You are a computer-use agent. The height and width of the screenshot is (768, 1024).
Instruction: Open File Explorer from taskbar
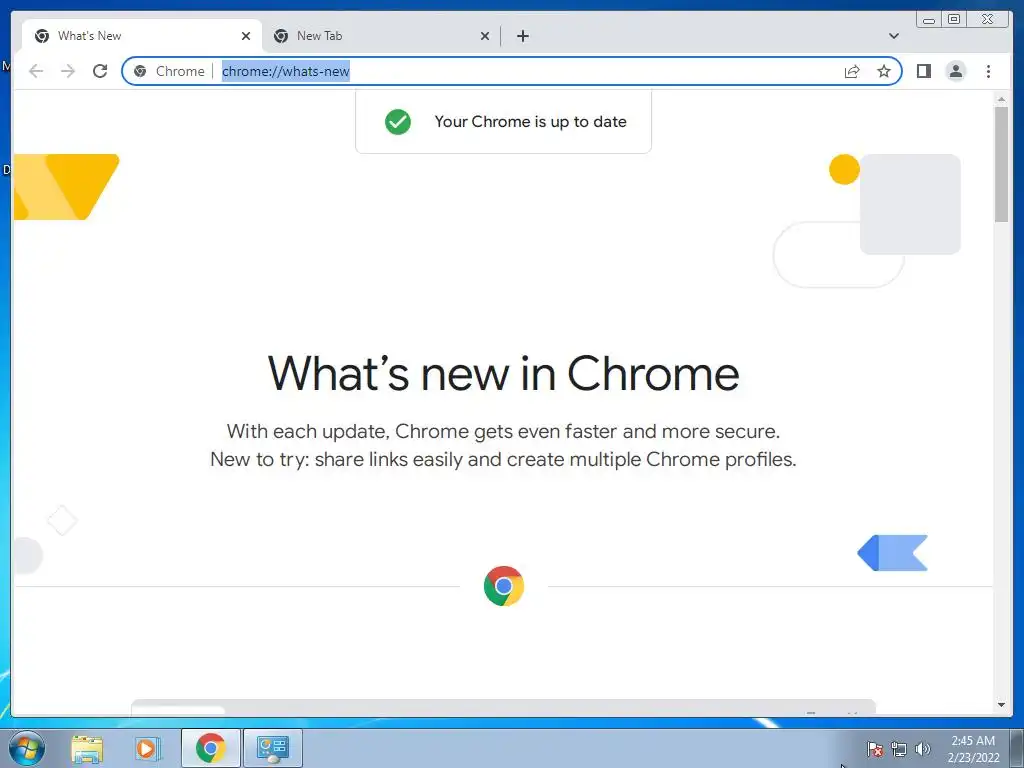point(87,748)
